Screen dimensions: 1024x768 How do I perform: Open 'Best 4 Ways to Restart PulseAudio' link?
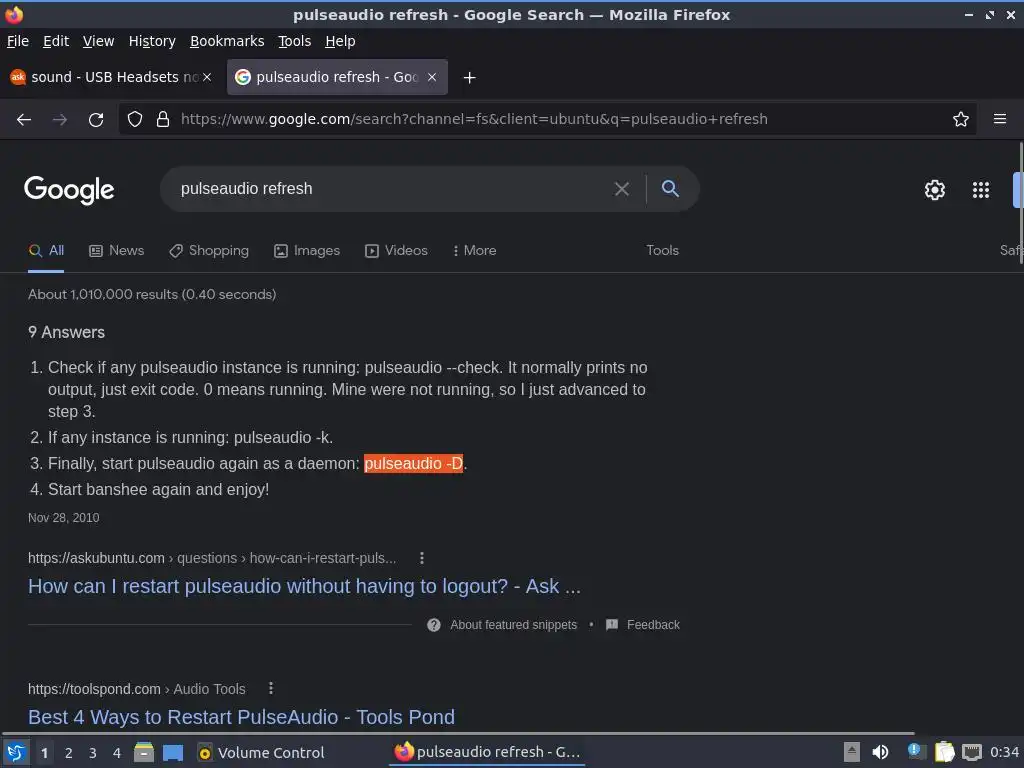tap(242, 717)
